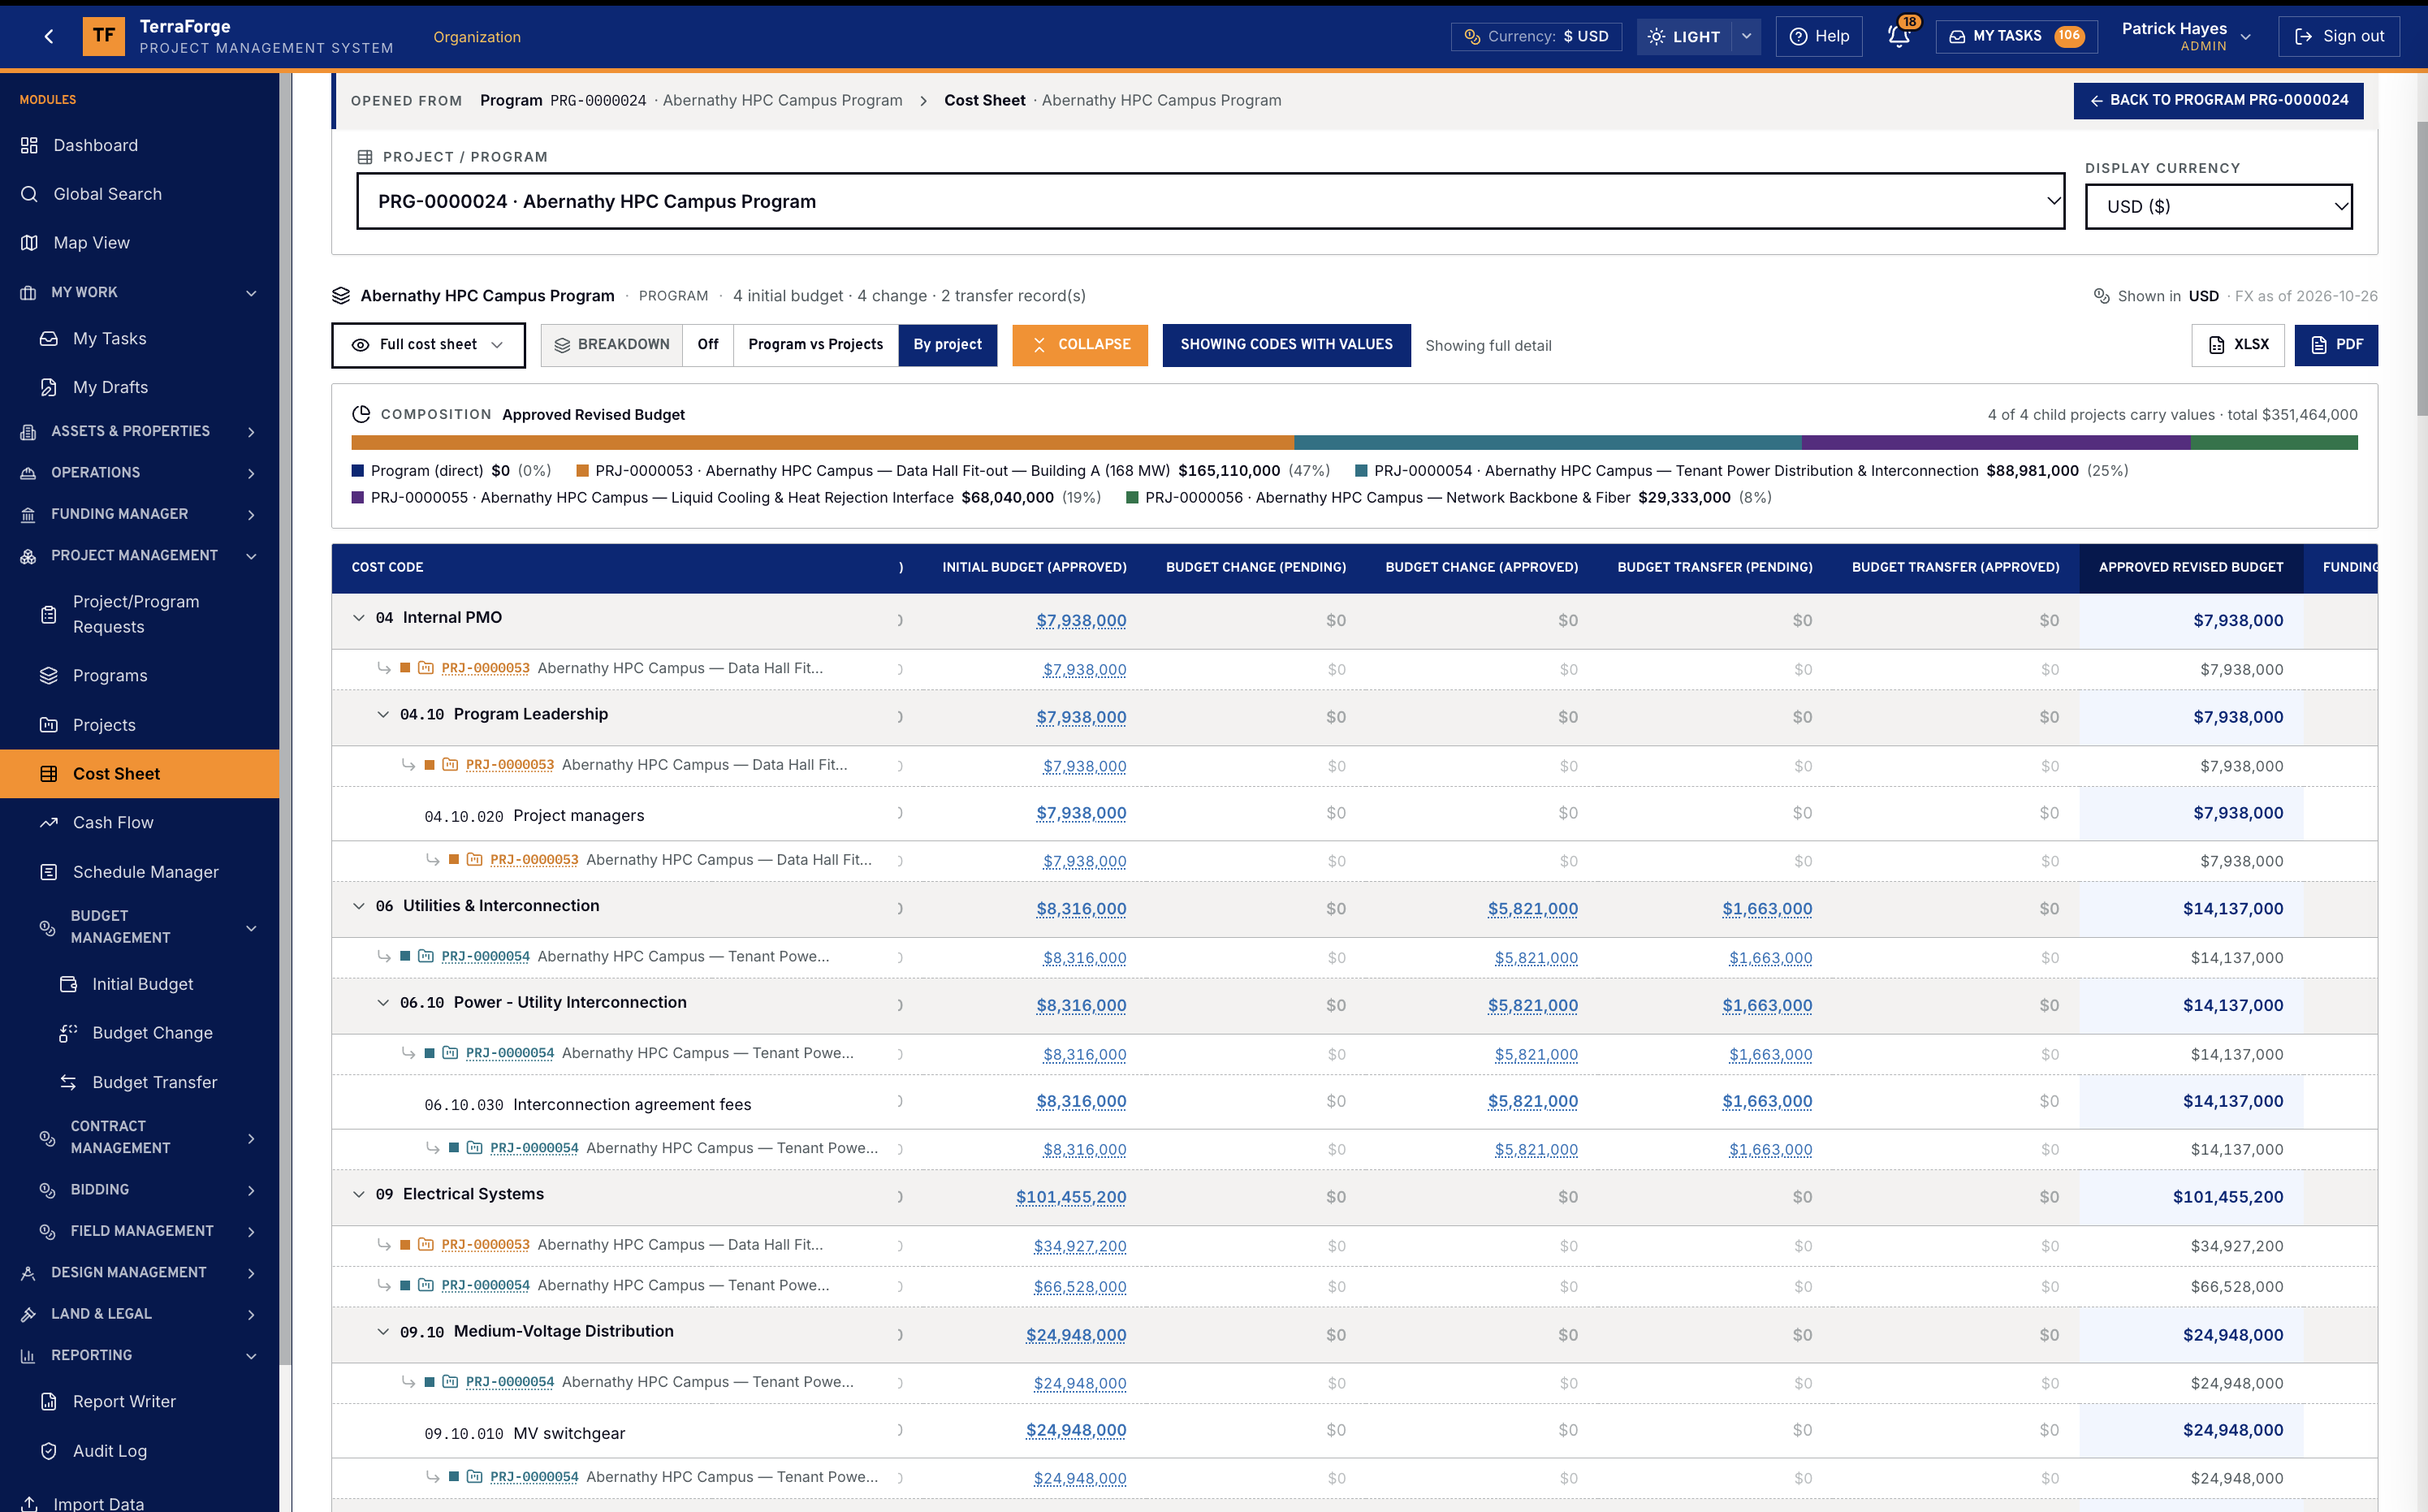2428x1512 pixels.
Task: Click the green PRJ-0000056 legend swatch
Action: (1132, 497)
